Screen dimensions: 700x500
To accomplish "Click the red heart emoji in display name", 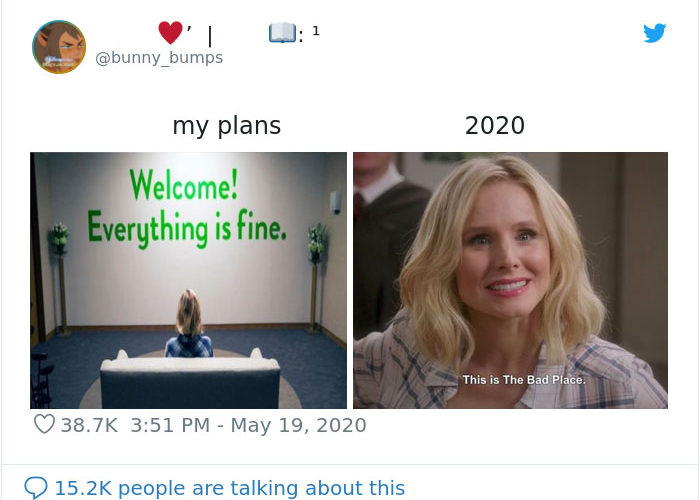I will pyautogui.click(x=170, y=33).
